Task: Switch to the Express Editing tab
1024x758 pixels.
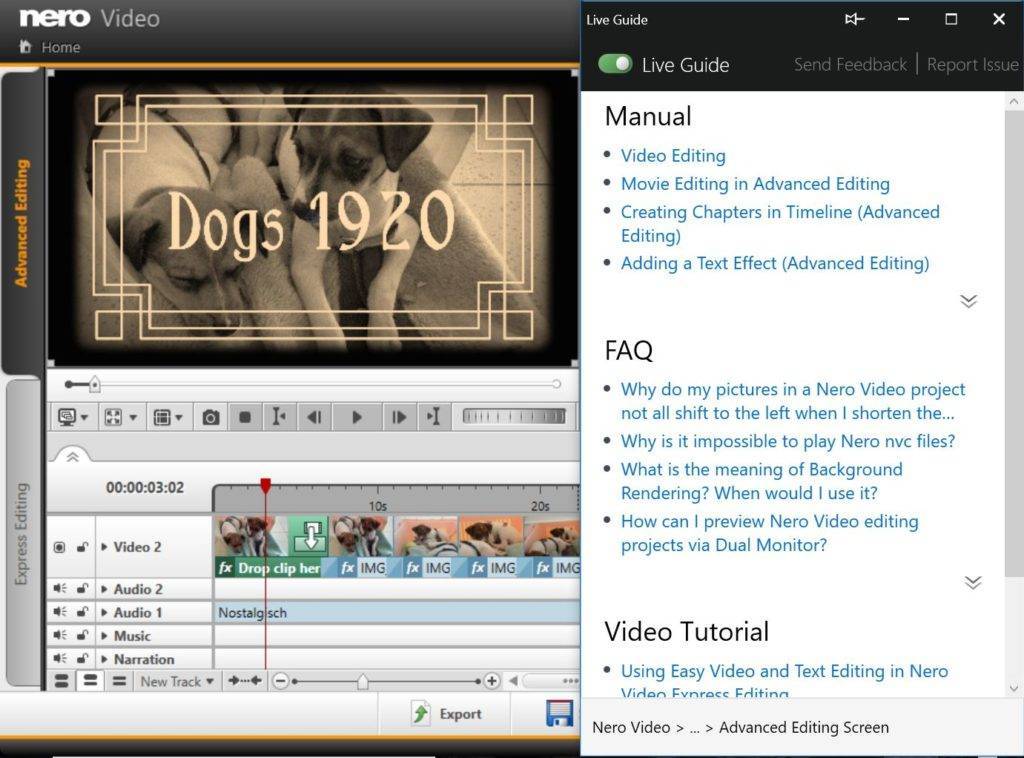Action: point(22,534)
